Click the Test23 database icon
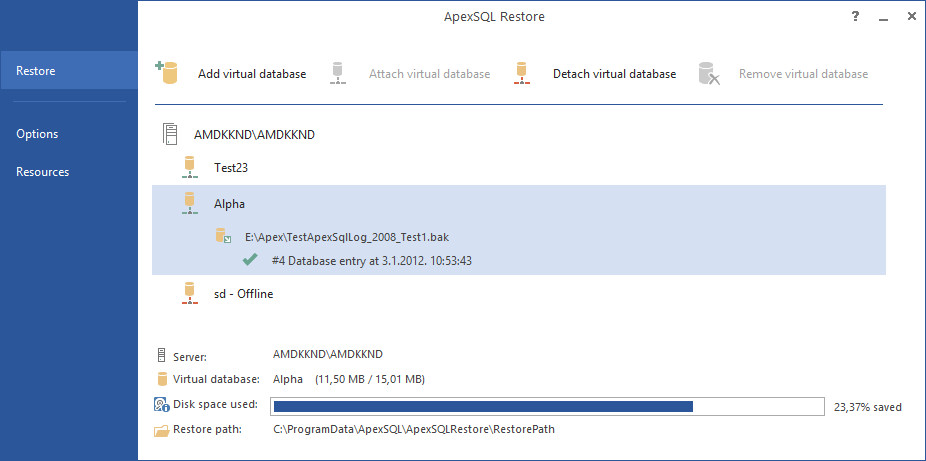The width and height of the screenshot is (926, 461). tap(190, 168)
